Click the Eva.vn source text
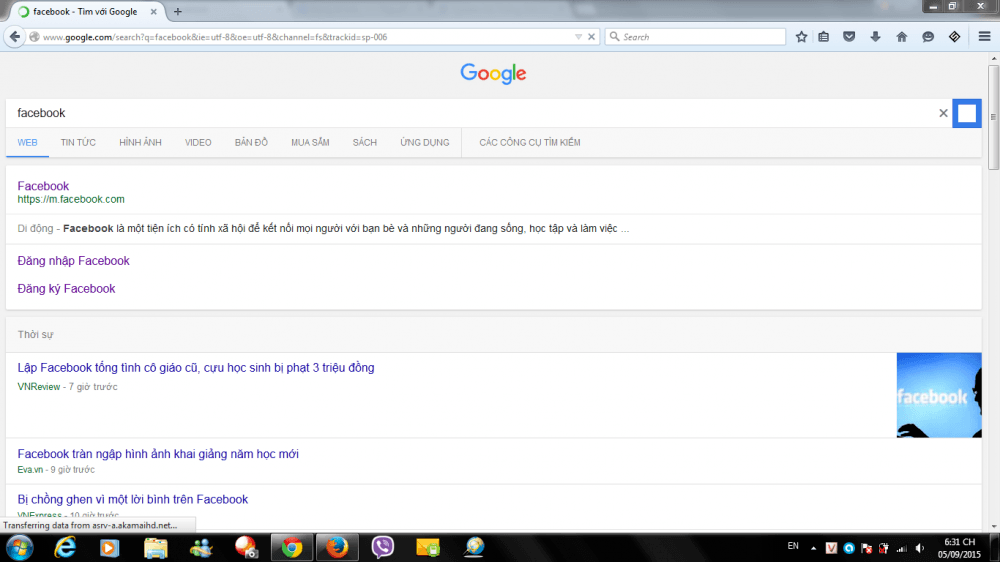This screenshot has height=562, width=1000. pos(30,470)
